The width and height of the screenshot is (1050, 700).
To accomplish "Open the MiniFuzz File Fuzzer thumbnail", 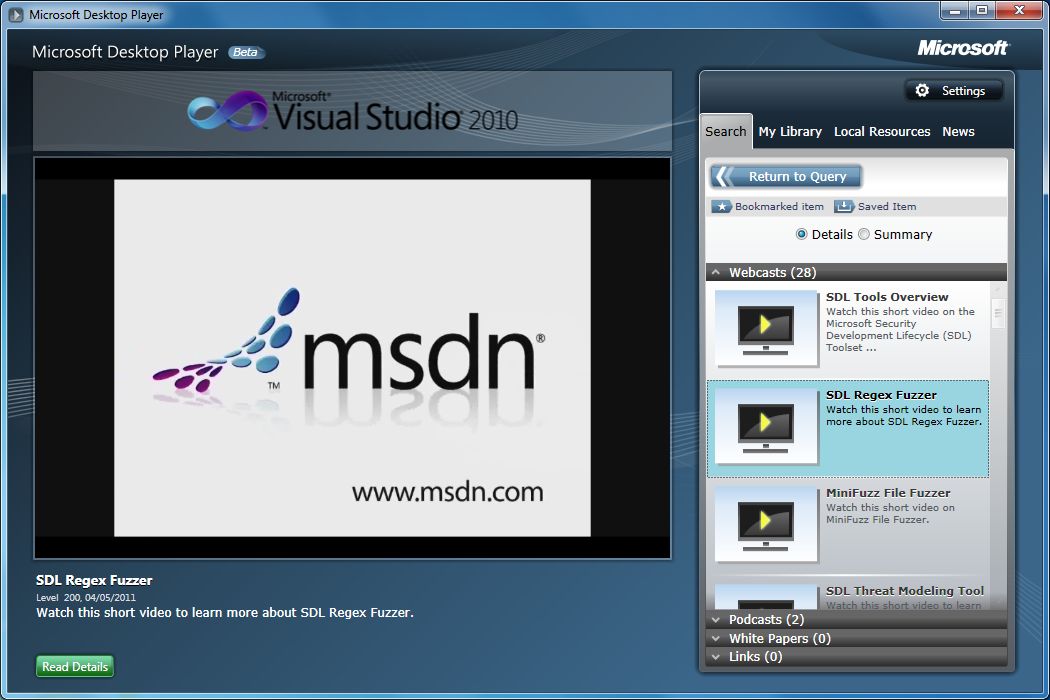I will click(x=766, y=524).
